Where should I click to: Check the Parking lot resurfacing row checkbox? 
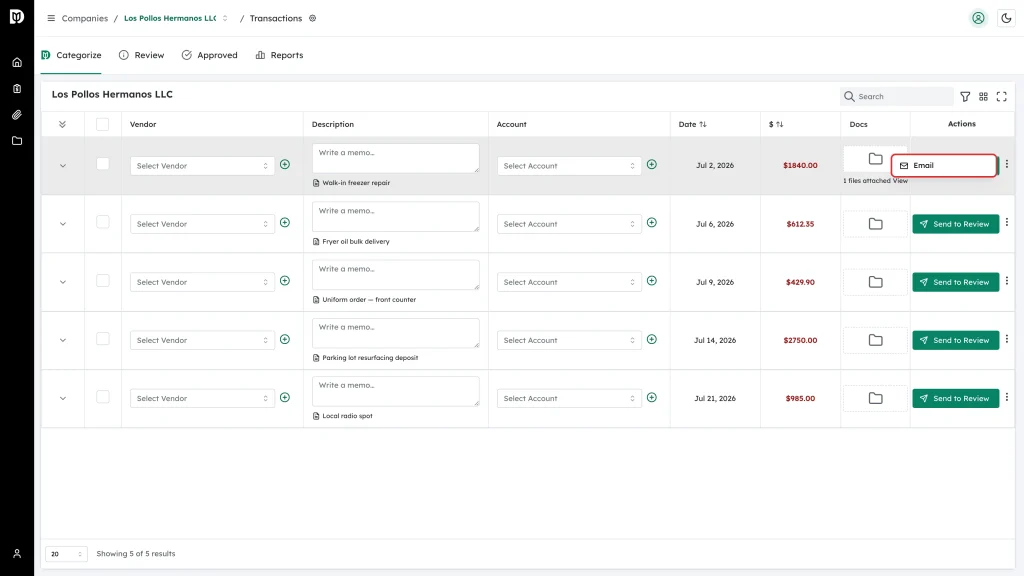pyautogui.click(x=103, y=339)
